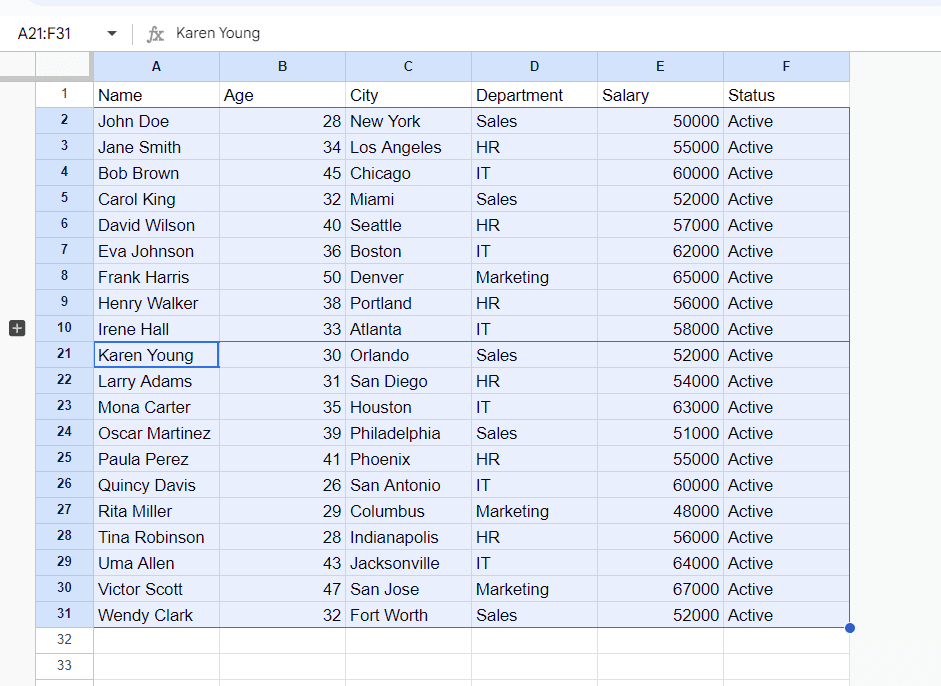Image resolution: width=941 pixels, height=686 pixels.
Task: Click the plus icon in the left margin
Action: tap(16, 327)
